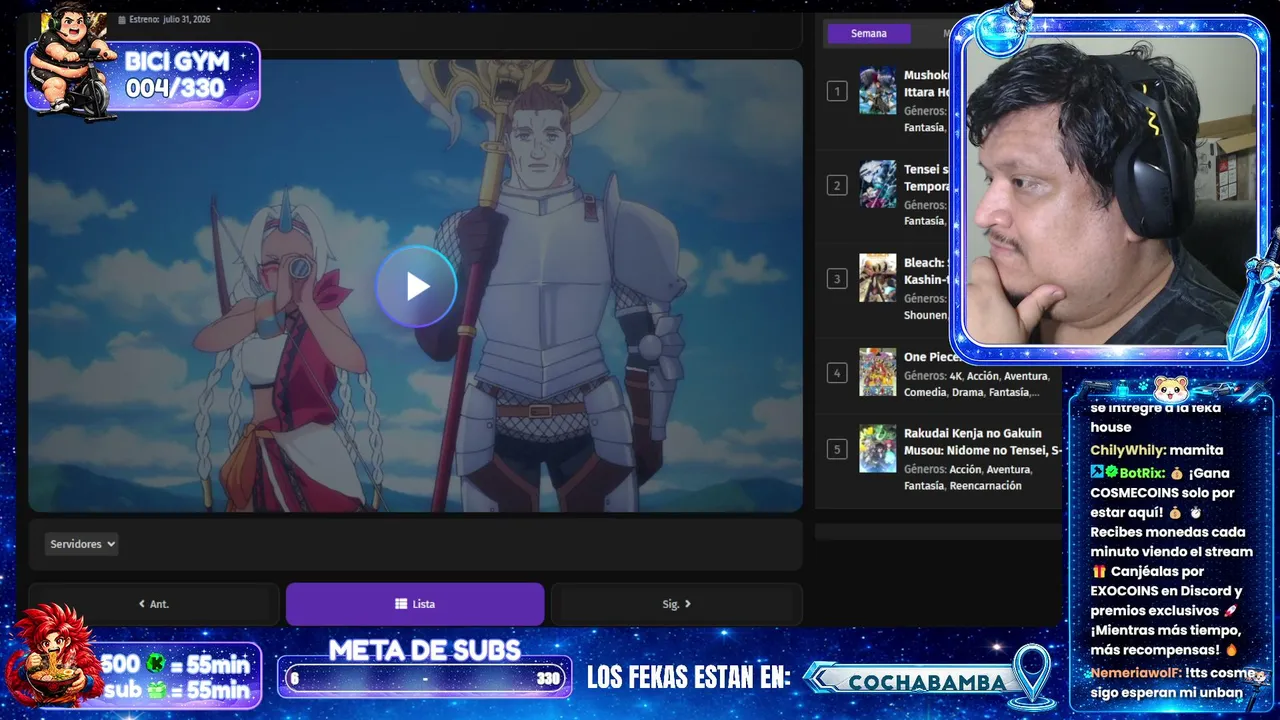Open the Servidores dropdown
This screenshot has height=720, width=1280.
(x=82, y=544)
